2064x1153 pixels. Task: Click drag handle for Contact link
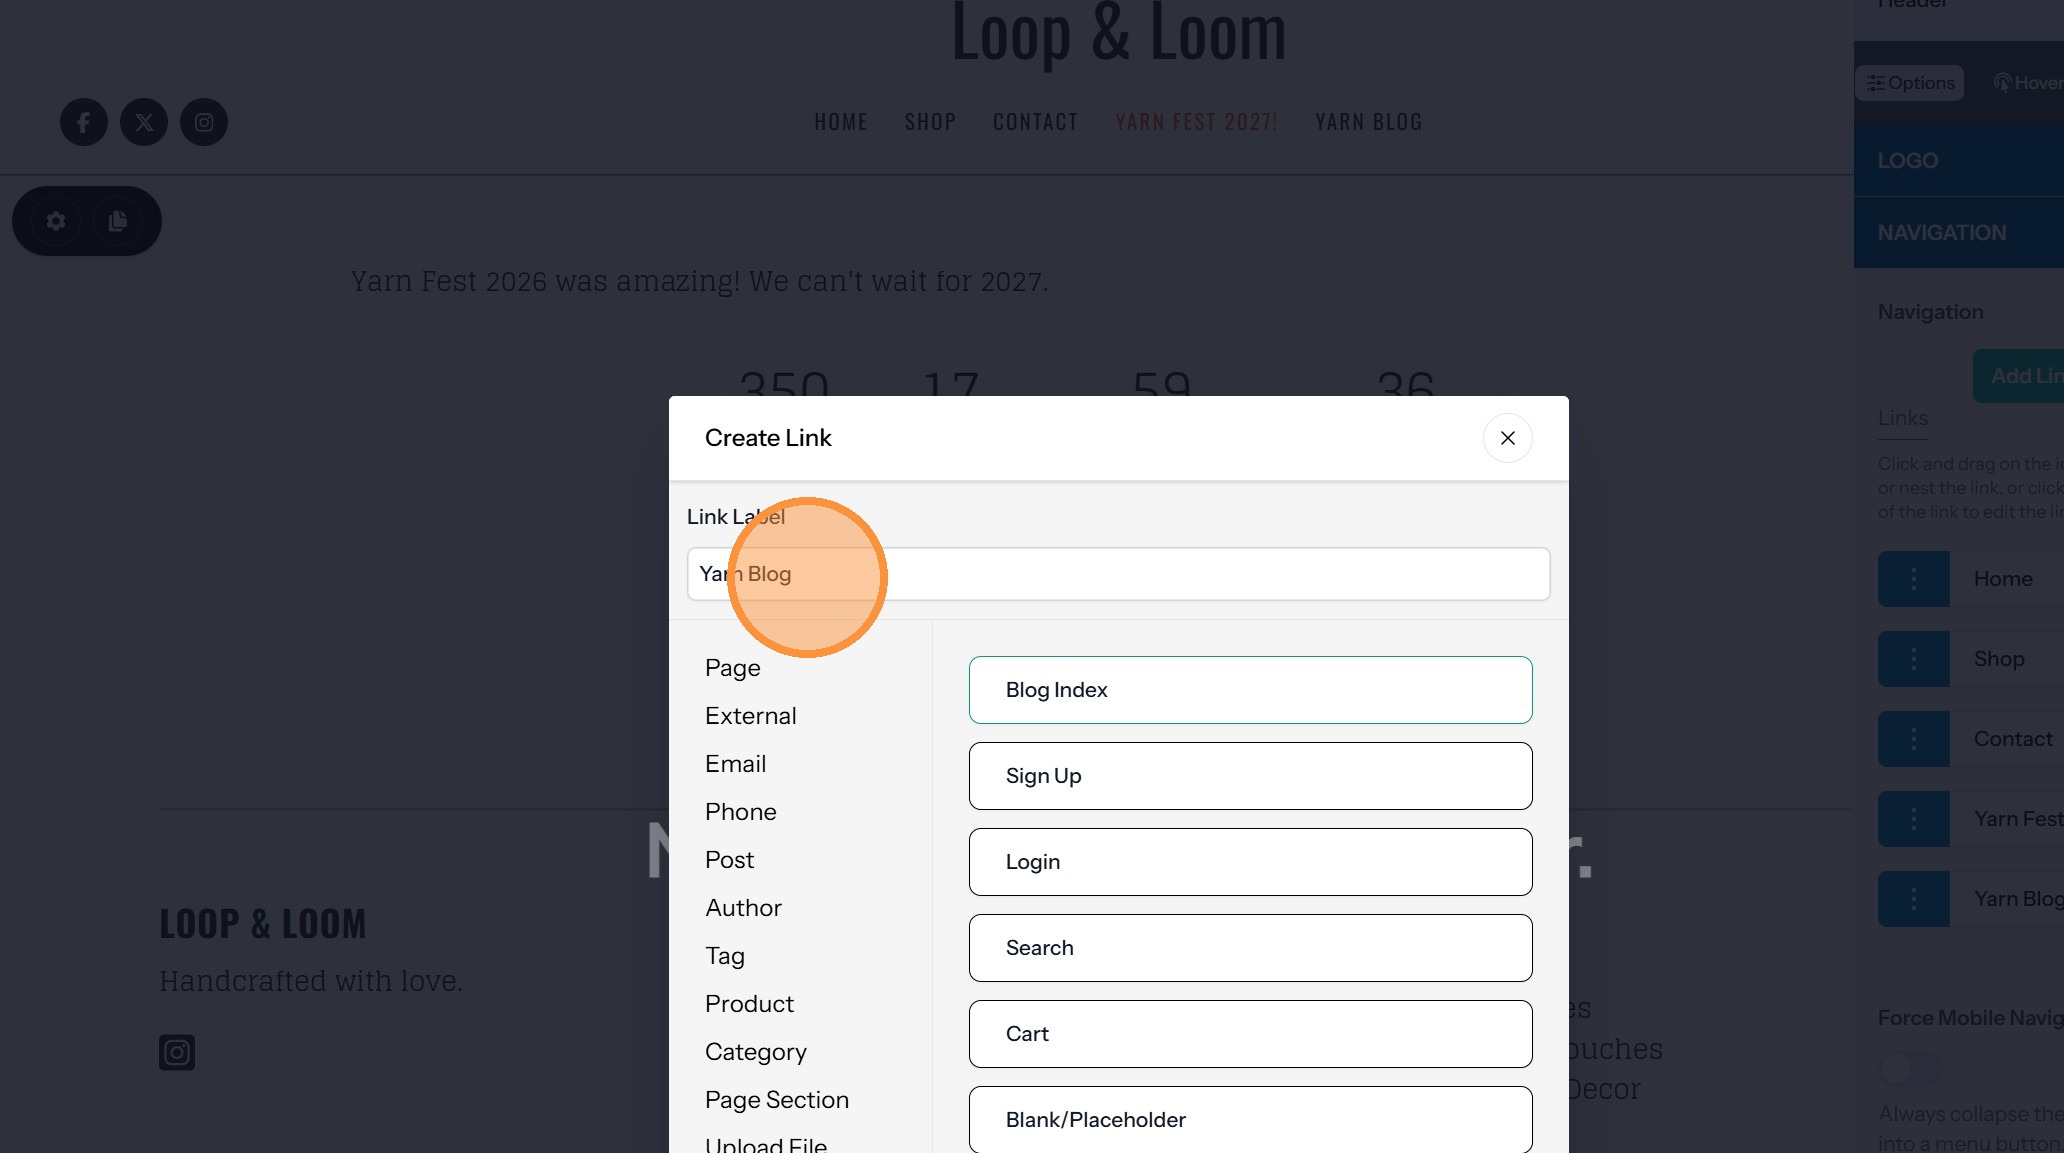click(x=1913, y=739)
